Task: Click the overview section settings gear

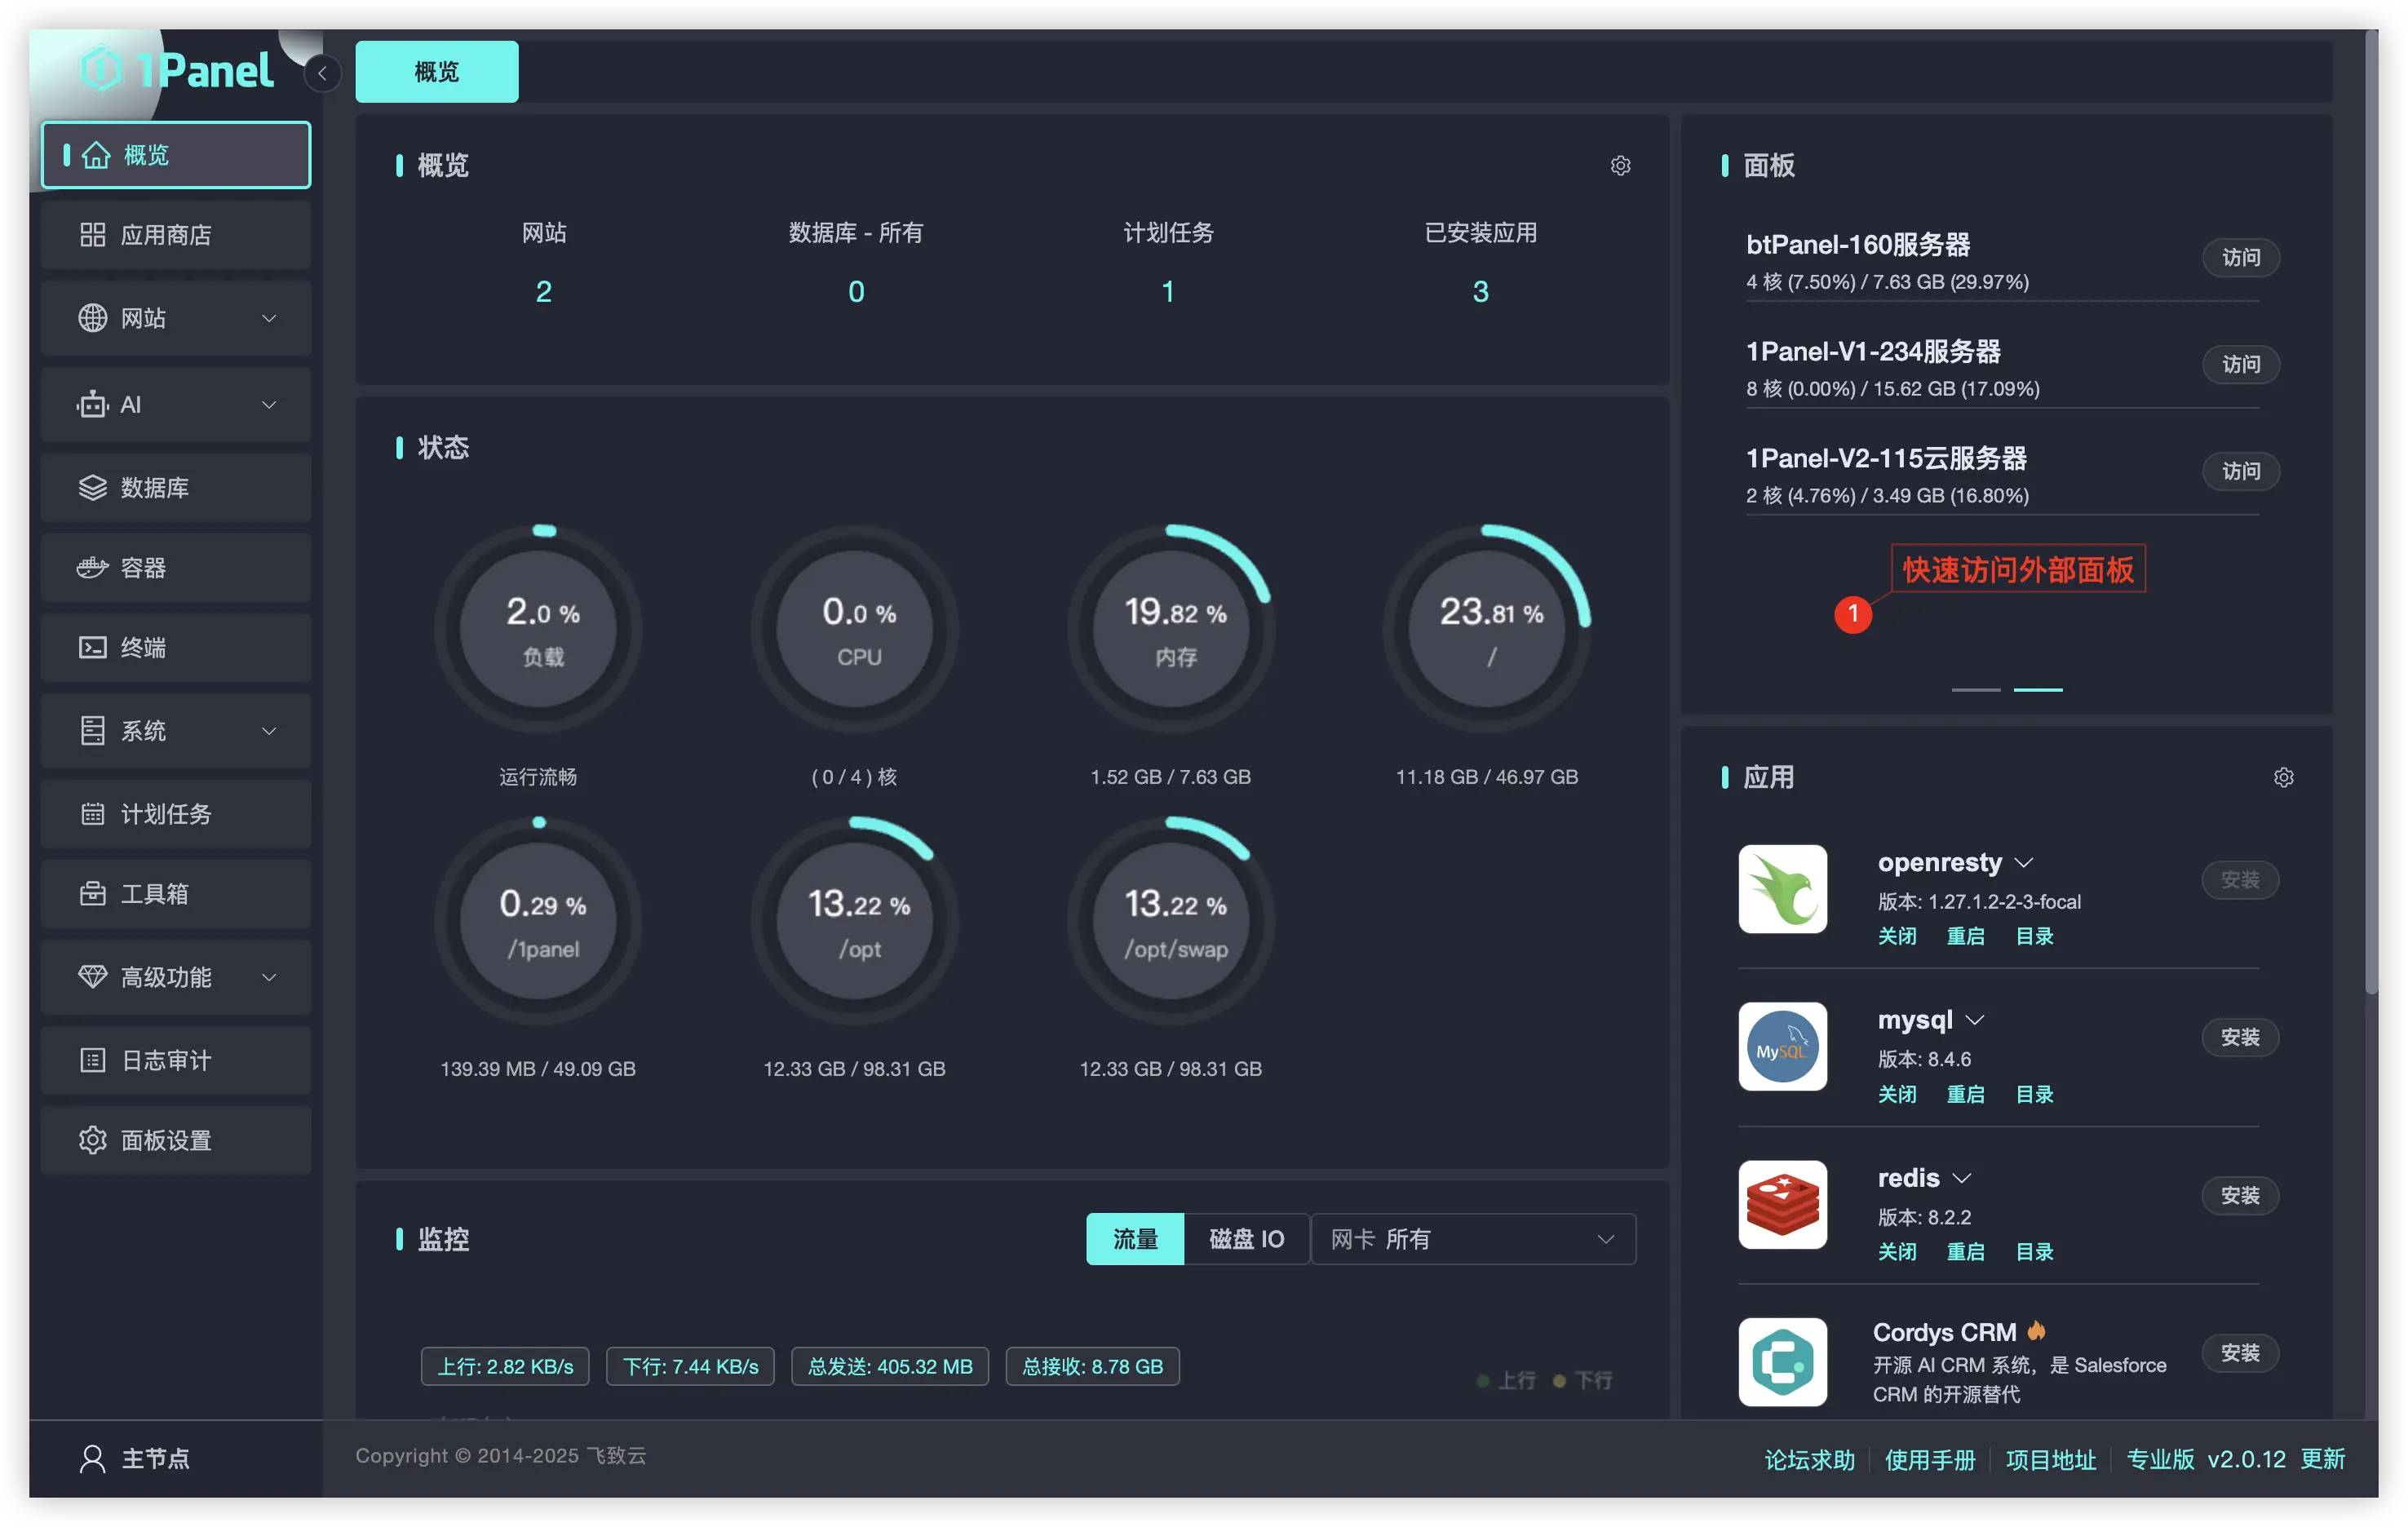Action: click(x=1620, y=166)
